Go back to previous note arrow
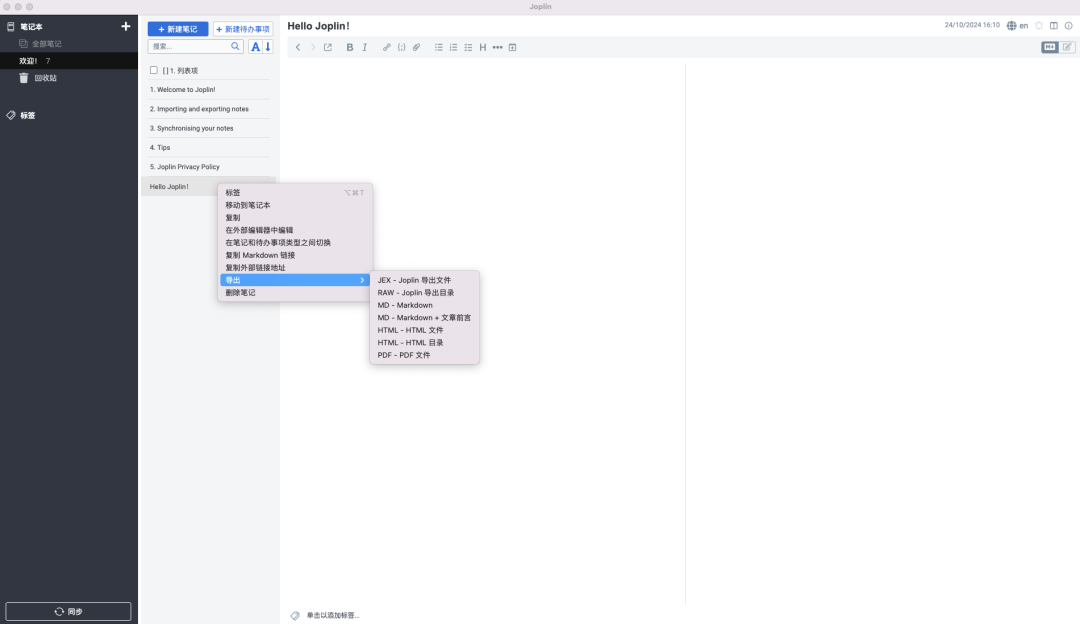Screen dimensions: 1080x624 298,48
